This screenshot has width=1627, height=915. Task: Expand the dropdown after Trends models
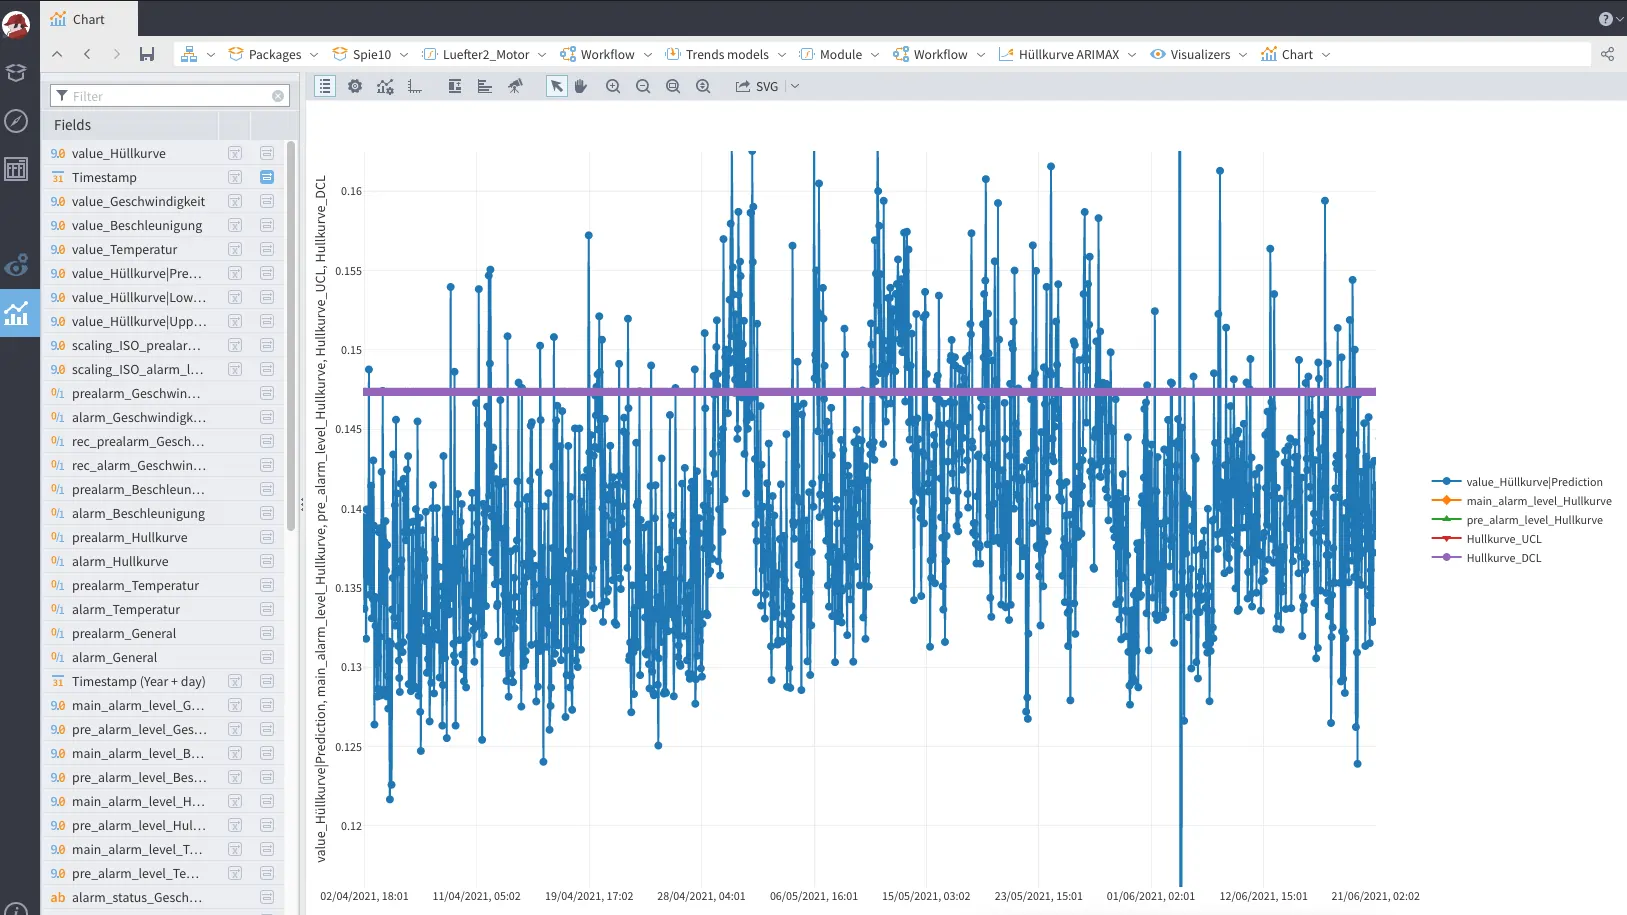(782, 55)
